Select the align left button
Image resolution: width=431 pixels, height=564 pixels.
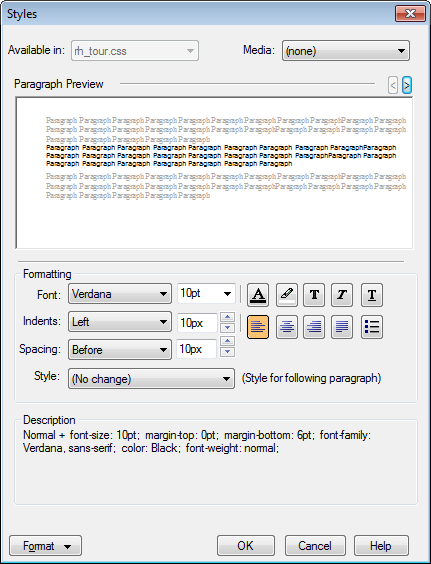[x=258, y=327]
